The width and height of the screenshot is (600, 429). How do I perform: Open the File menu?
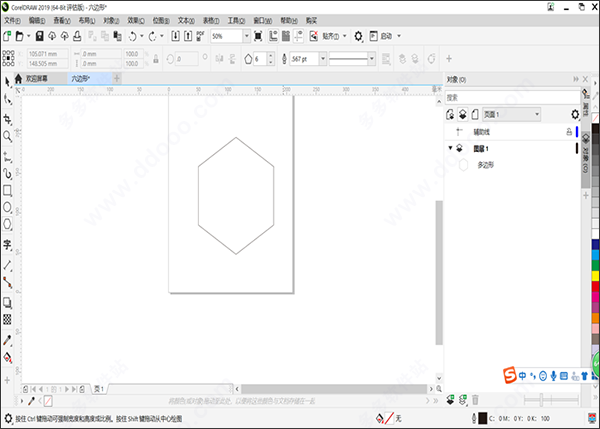click(x=12, y=21)
